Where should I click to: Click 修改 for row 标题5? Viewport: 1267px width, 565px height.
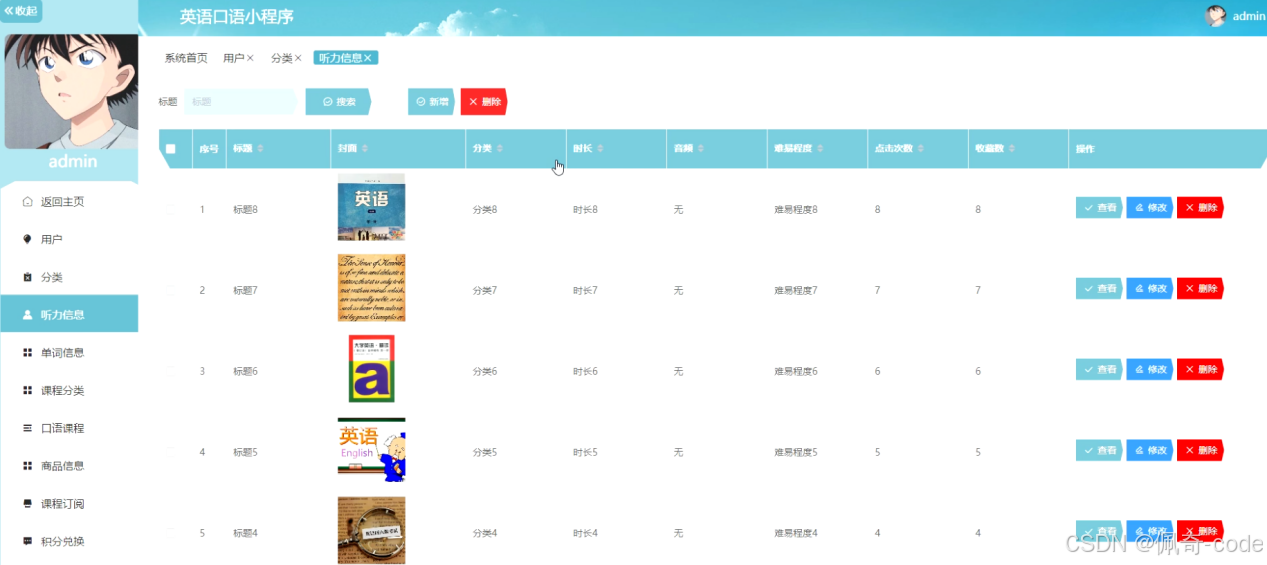(1150, 450)
